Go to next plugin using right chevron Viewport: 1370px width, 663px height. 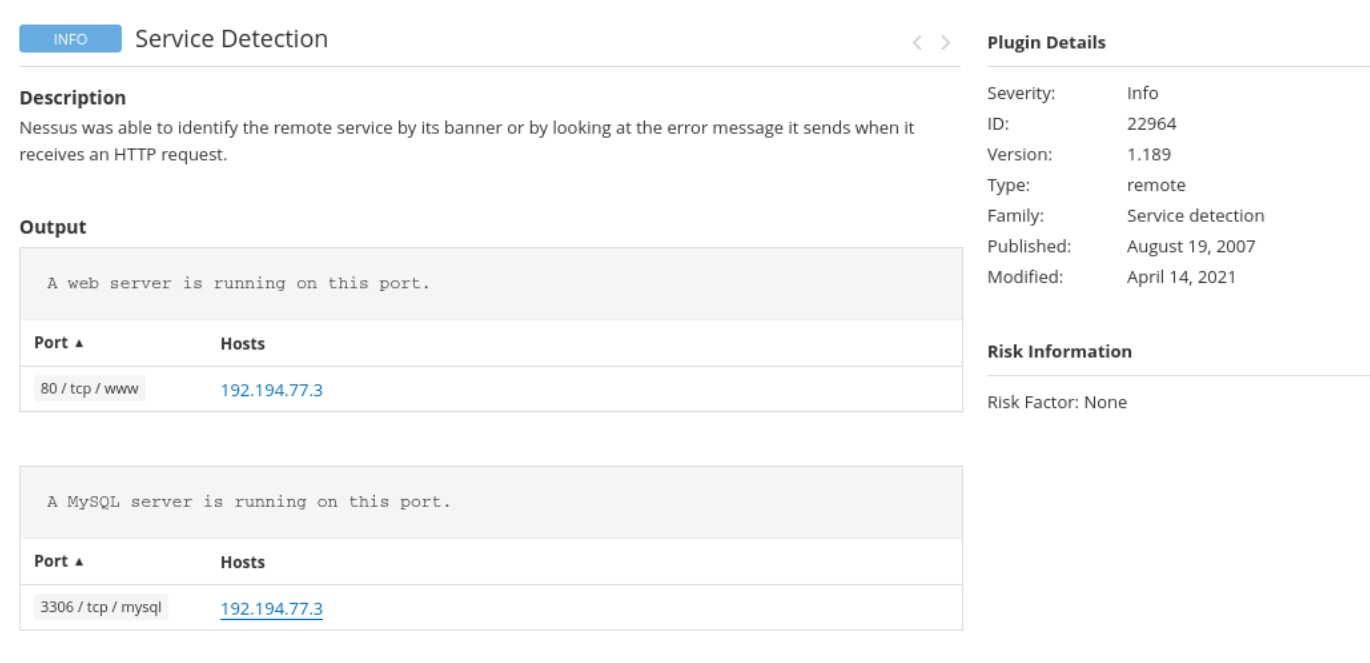(x=945, y=42)
